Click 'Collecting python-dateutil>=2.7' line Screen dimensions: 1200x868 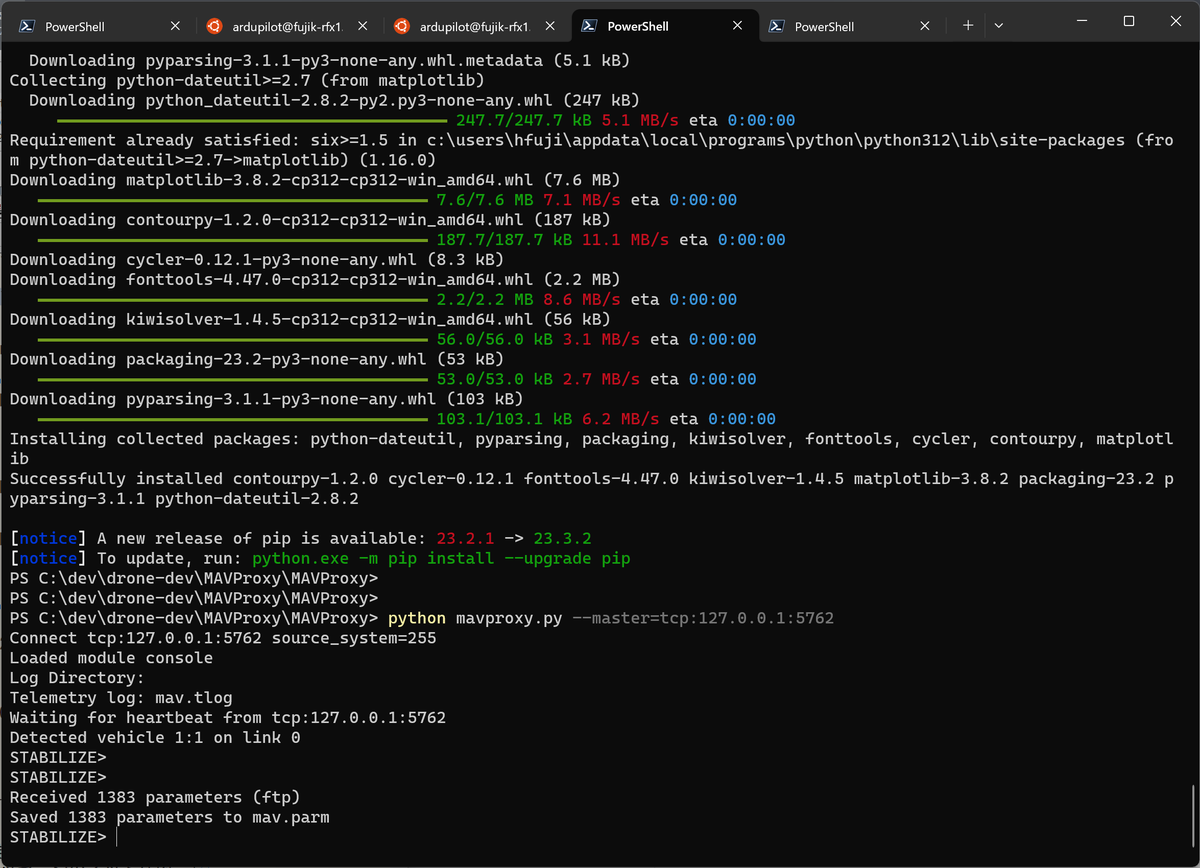pos(247,80)
